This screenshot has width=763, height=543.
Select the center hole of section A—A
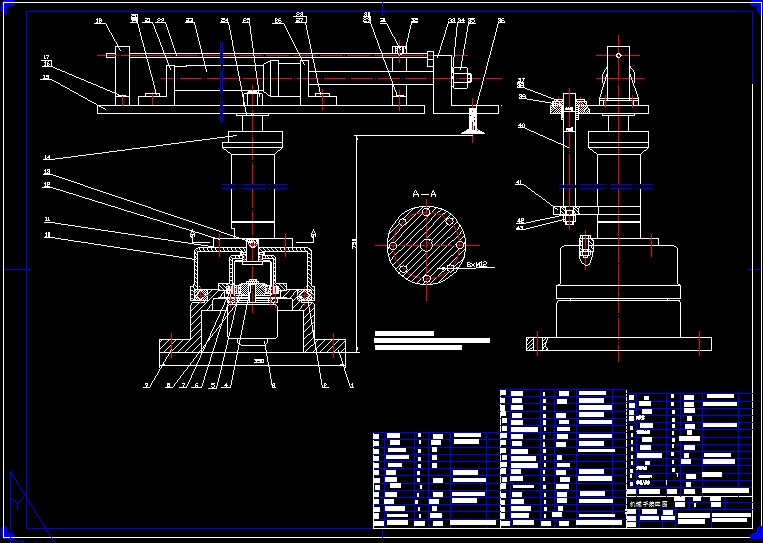[426, 245]
